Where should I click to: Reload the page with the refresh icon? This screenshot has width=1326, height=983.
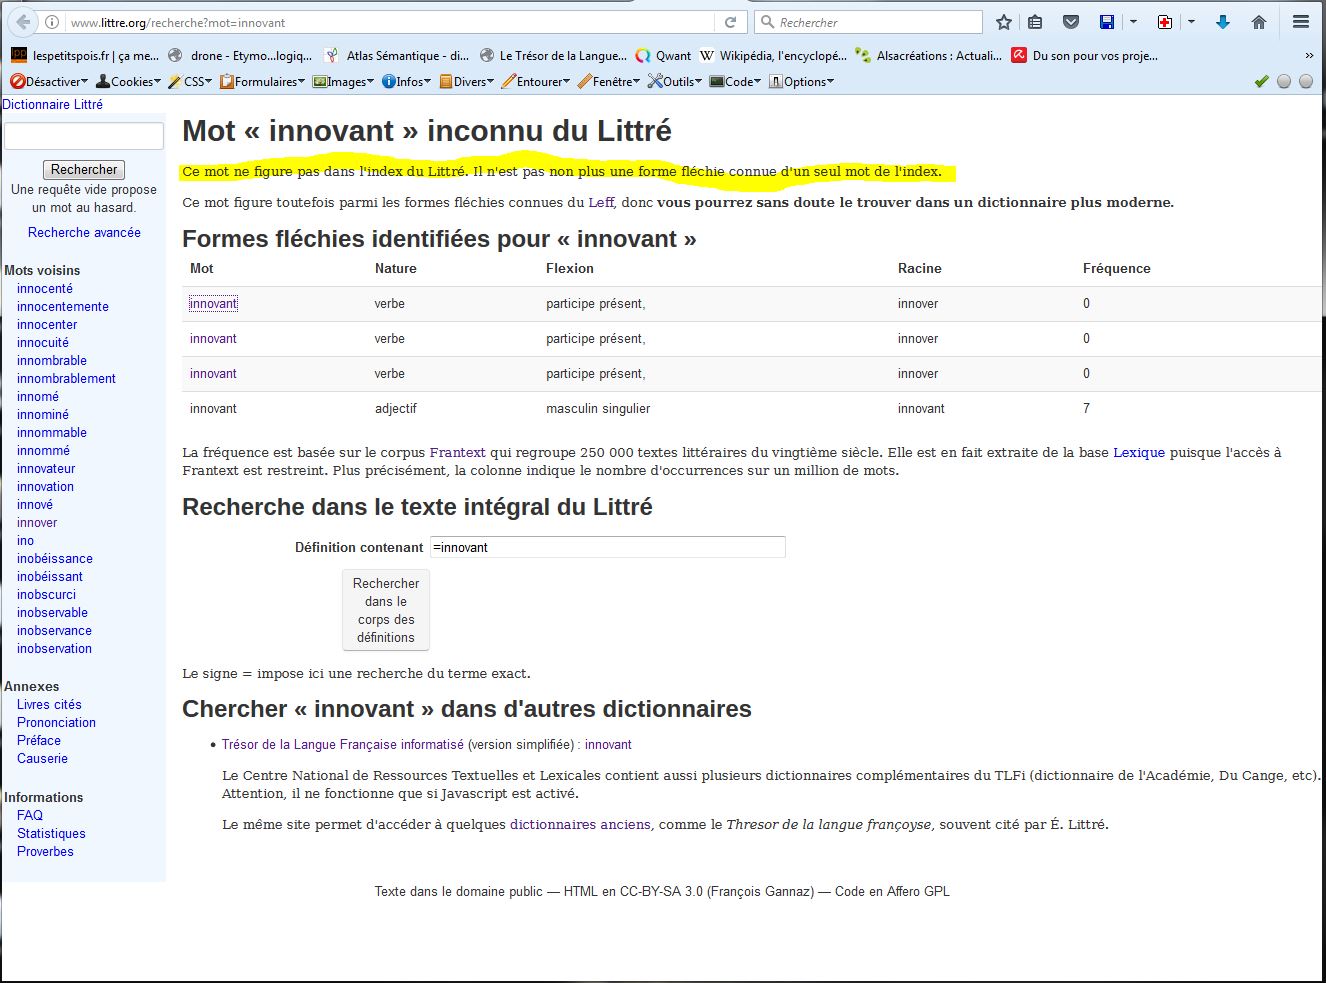click(x=731, y=22)
